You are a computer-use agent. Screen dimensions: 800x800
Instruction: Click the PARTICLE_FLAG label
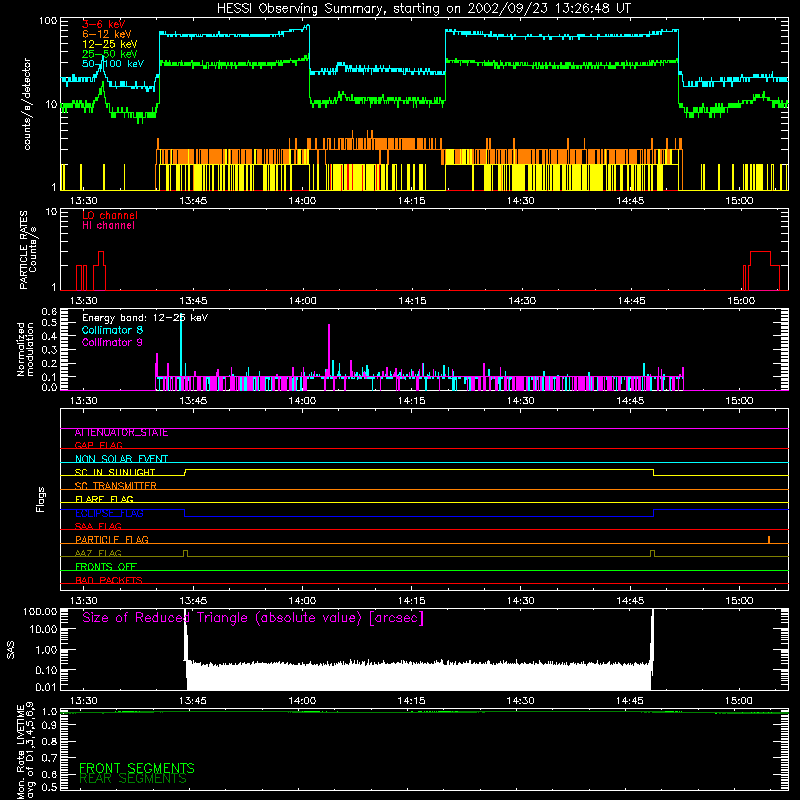pyautogui.click(x=112, y=539)
